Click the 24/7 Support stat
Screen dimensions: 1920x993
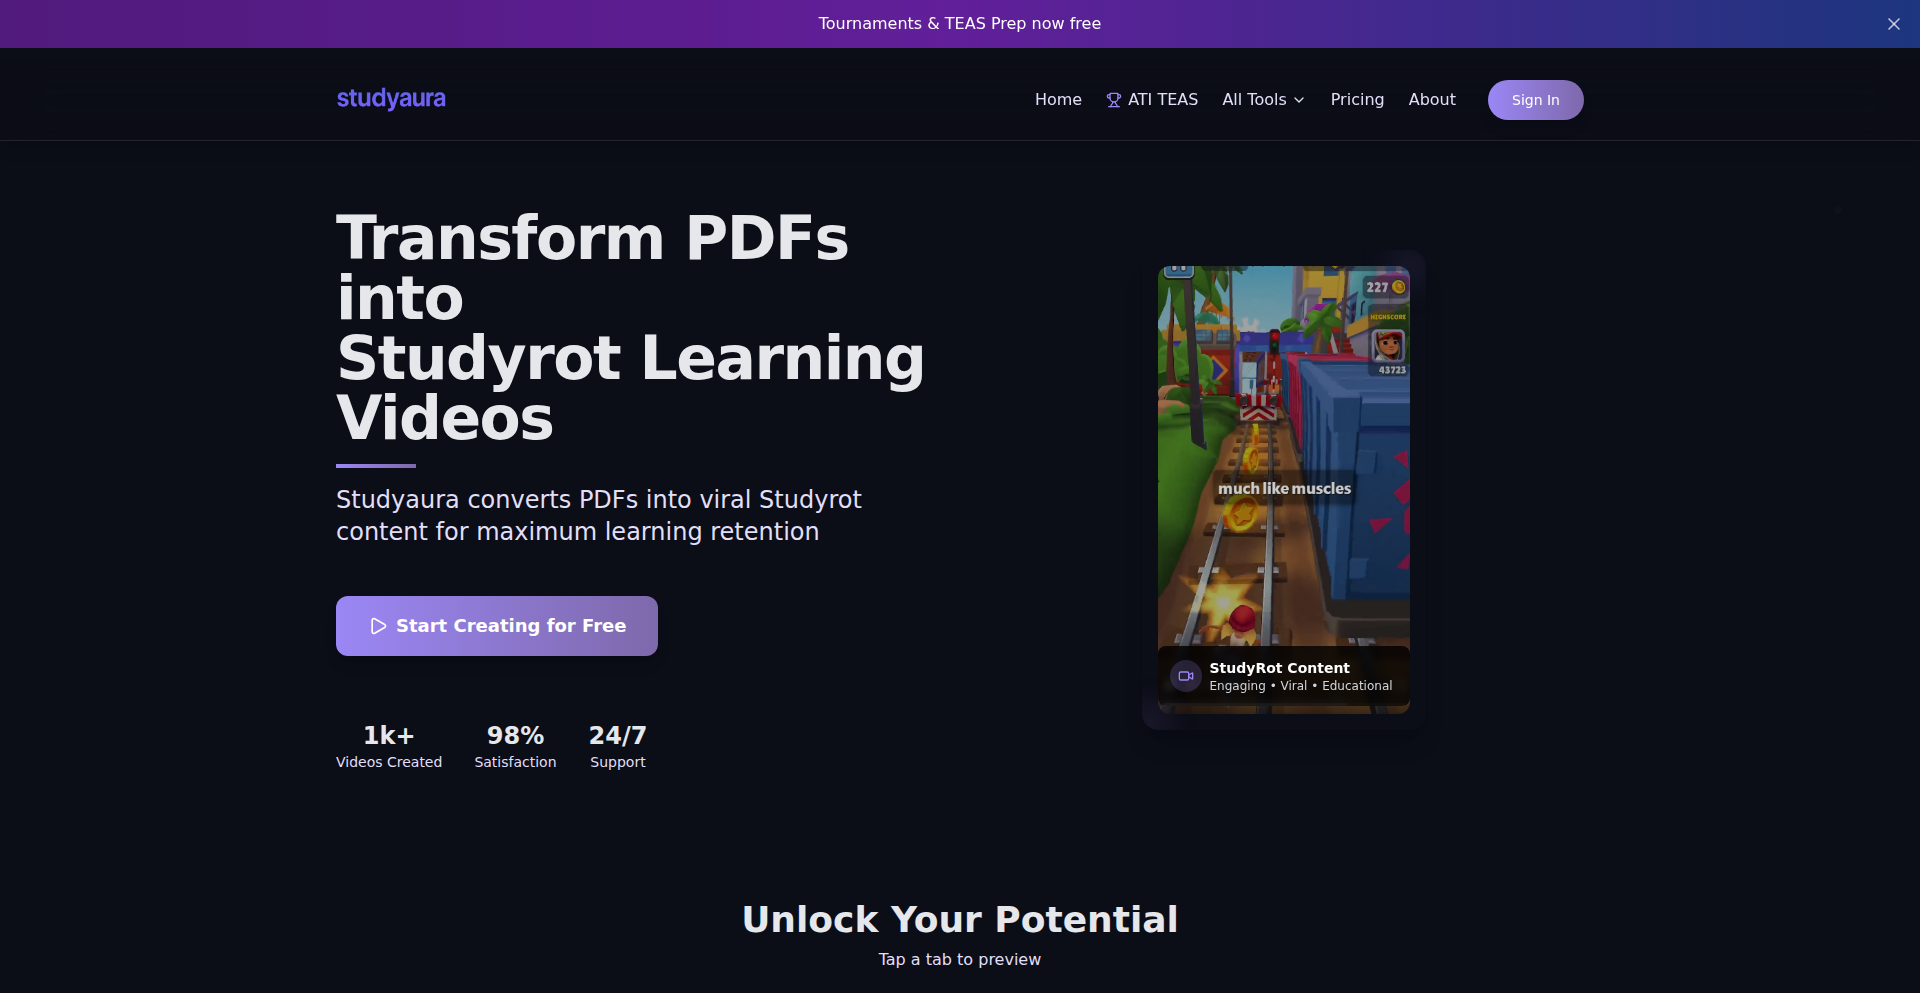618,747
